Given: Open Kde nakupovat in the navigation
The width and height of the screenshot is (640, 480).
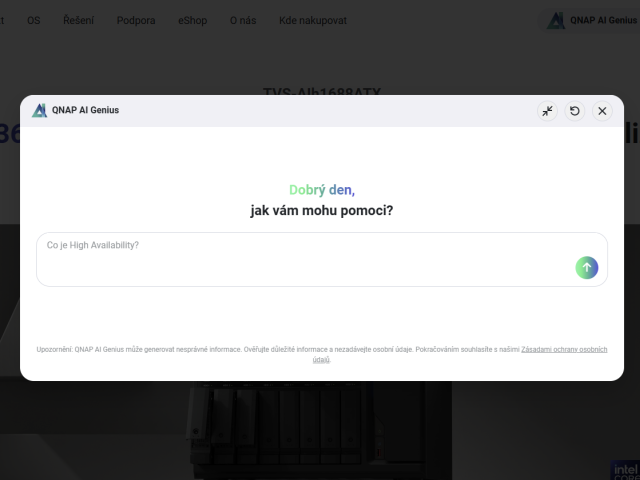Looking at the screenshot, I should pyautogui.click(x=313, y=20).
